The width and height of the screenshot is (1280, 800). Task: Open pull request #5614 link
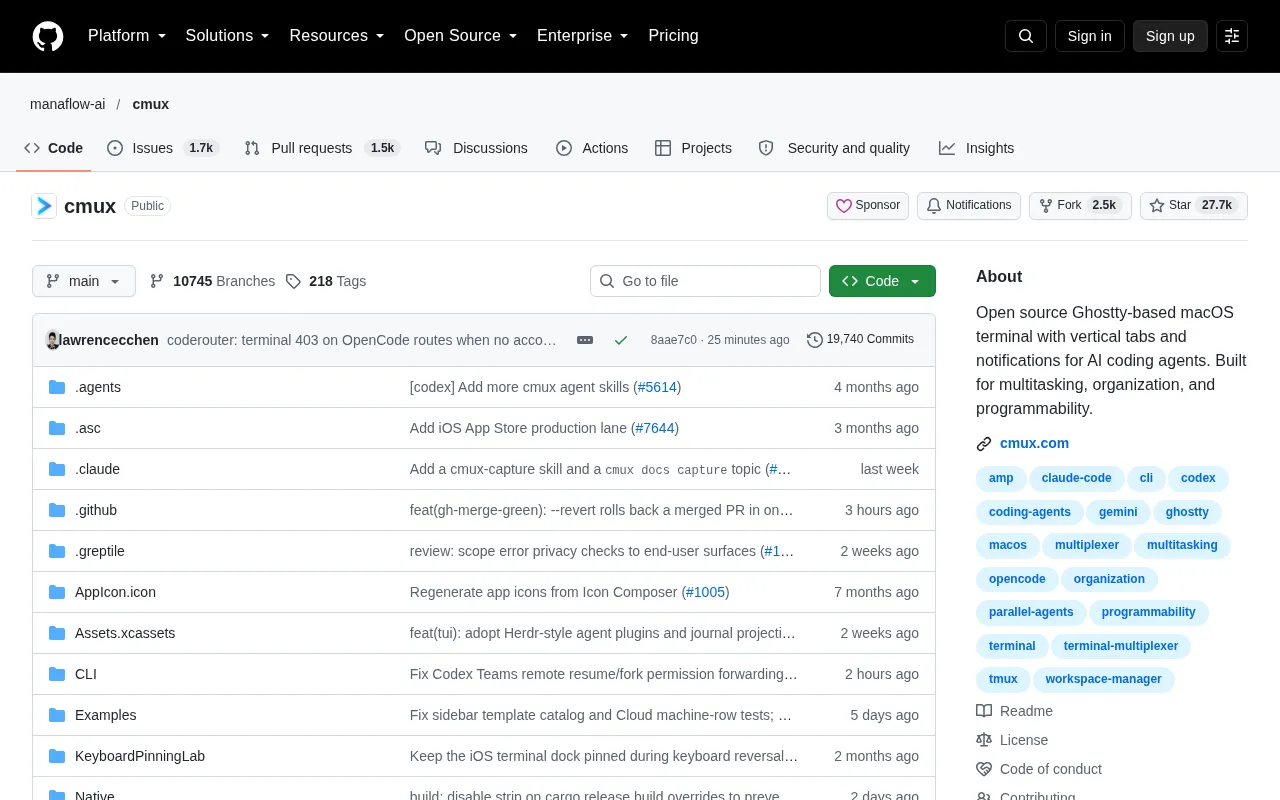656,387
